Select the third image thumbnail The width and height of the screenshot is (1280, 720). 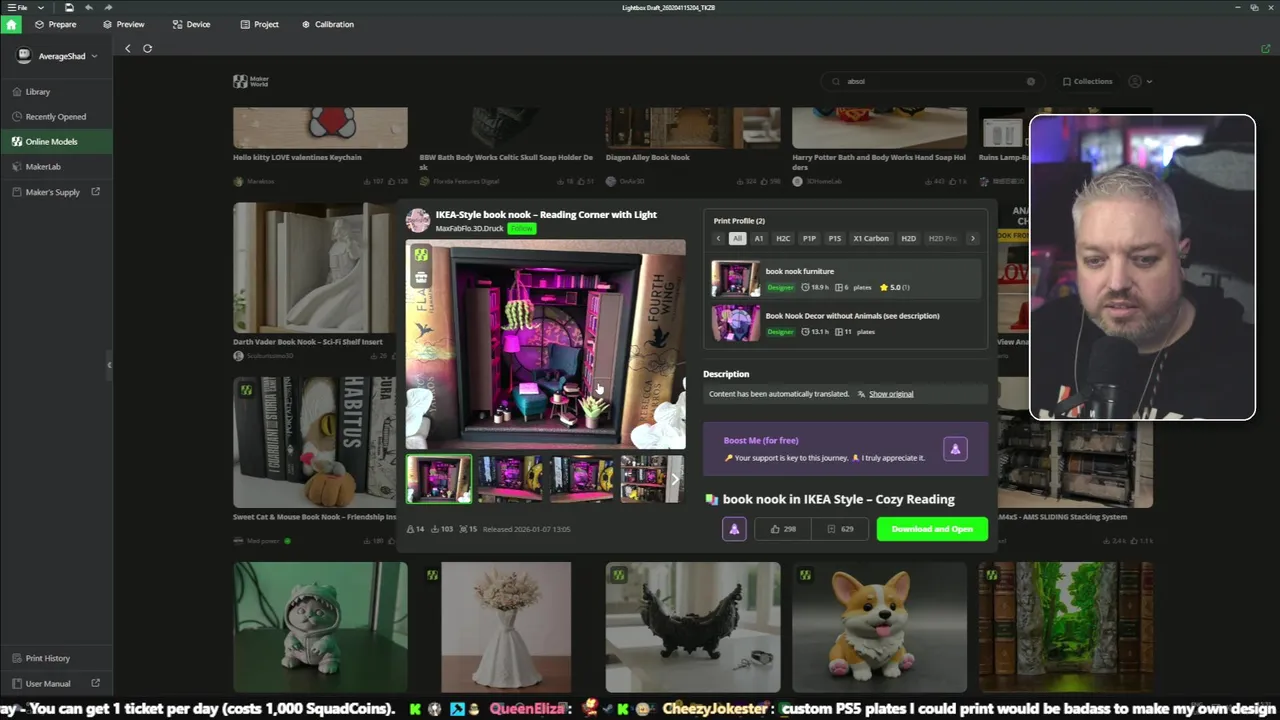click(x=581, y=479)
